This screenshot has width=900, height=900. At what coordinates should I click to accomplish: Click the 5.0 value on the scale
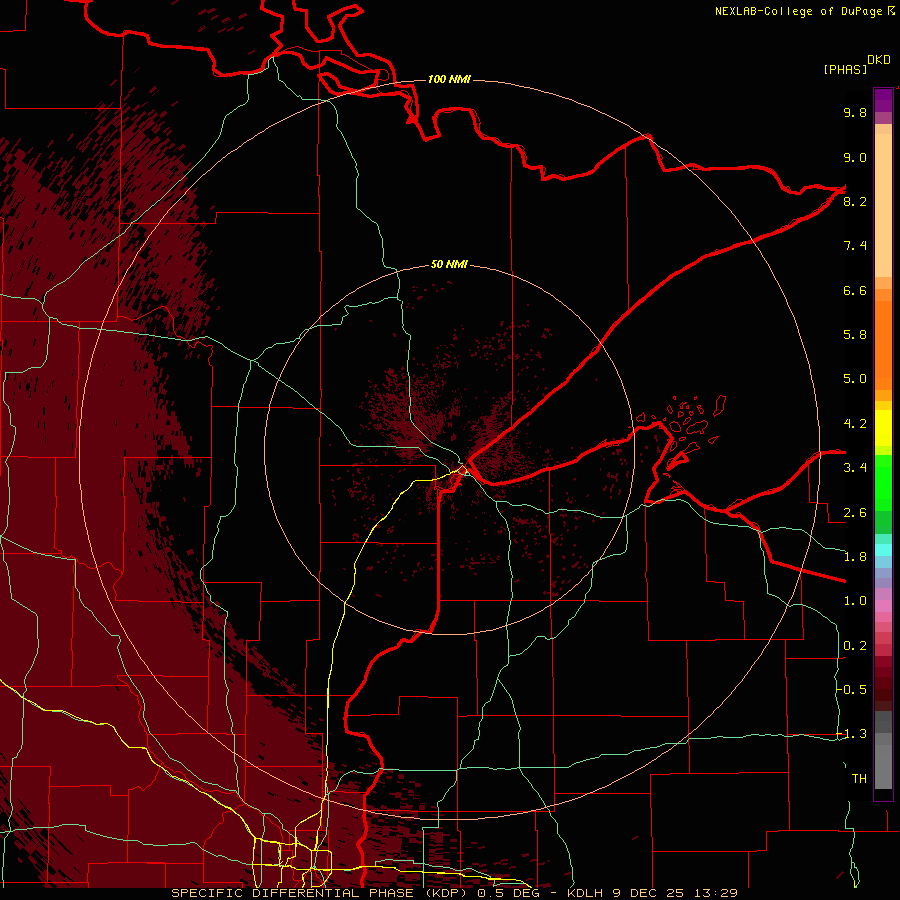click(855, 379)
